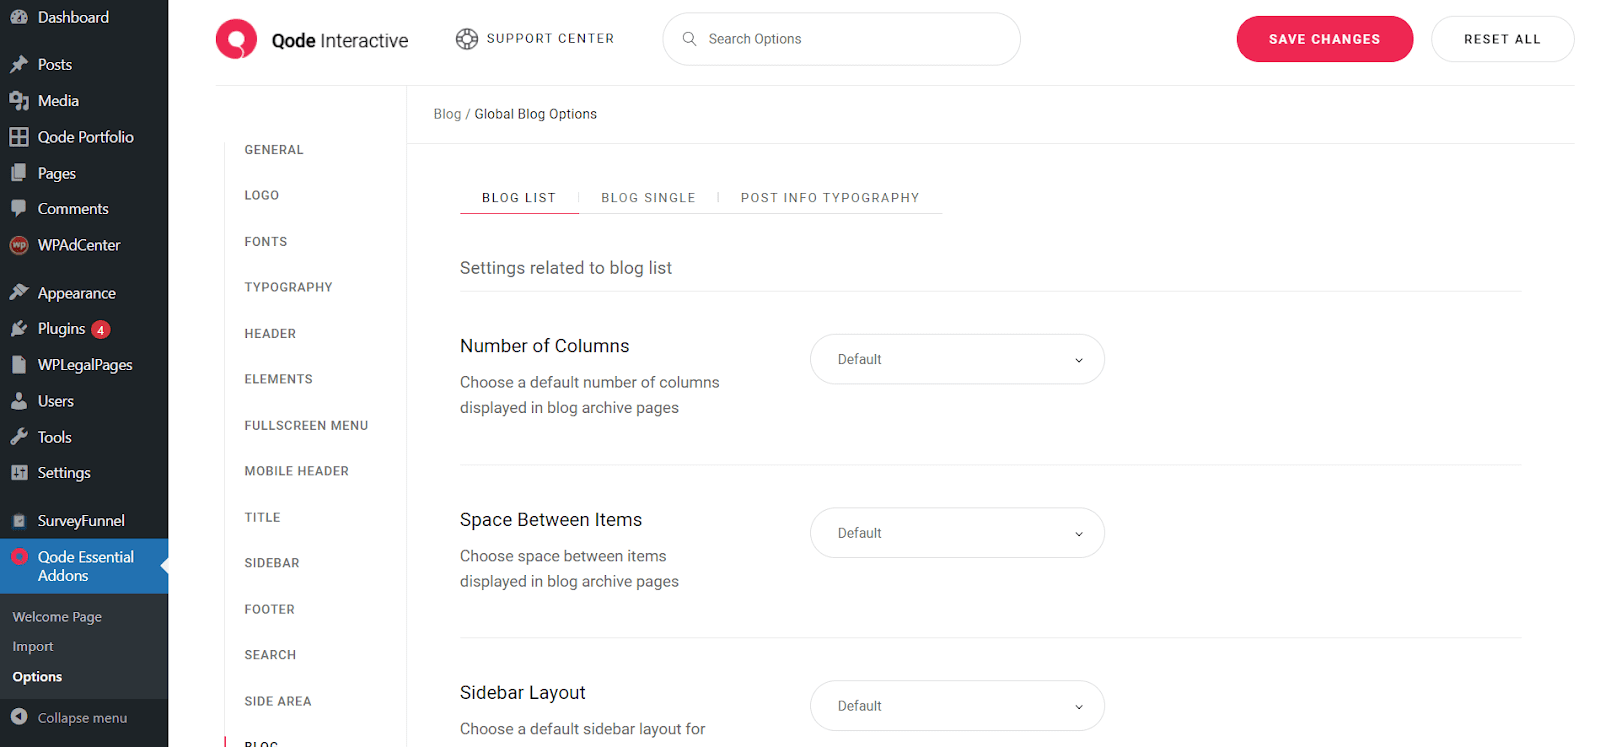Click the Qode Essential Addons icon
This screenshot has width=1600, height=747.
(x=19, y=557)
